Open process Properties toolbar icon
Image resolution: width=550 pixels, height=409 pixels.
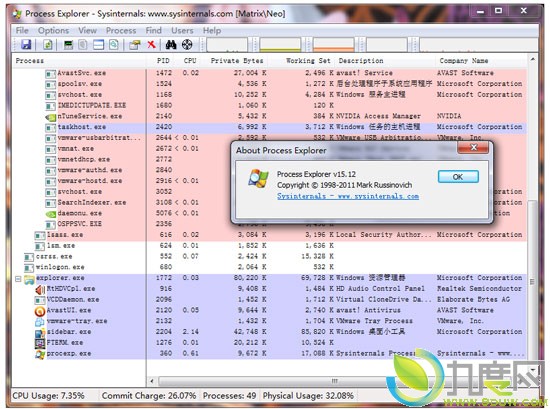pos(134,45)
